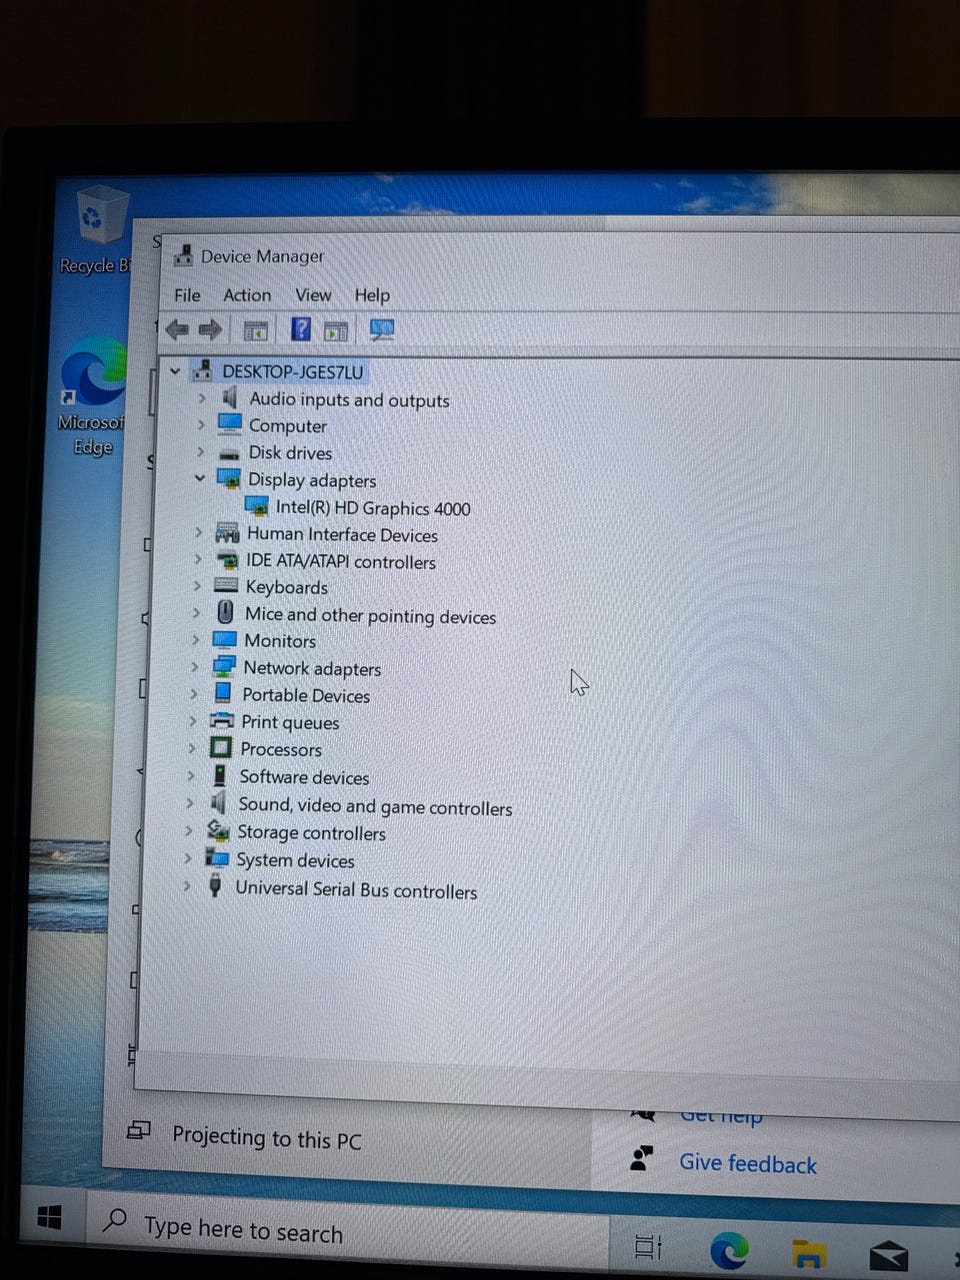Expand Audio inputs and outputs chevron

coord(201,398)
